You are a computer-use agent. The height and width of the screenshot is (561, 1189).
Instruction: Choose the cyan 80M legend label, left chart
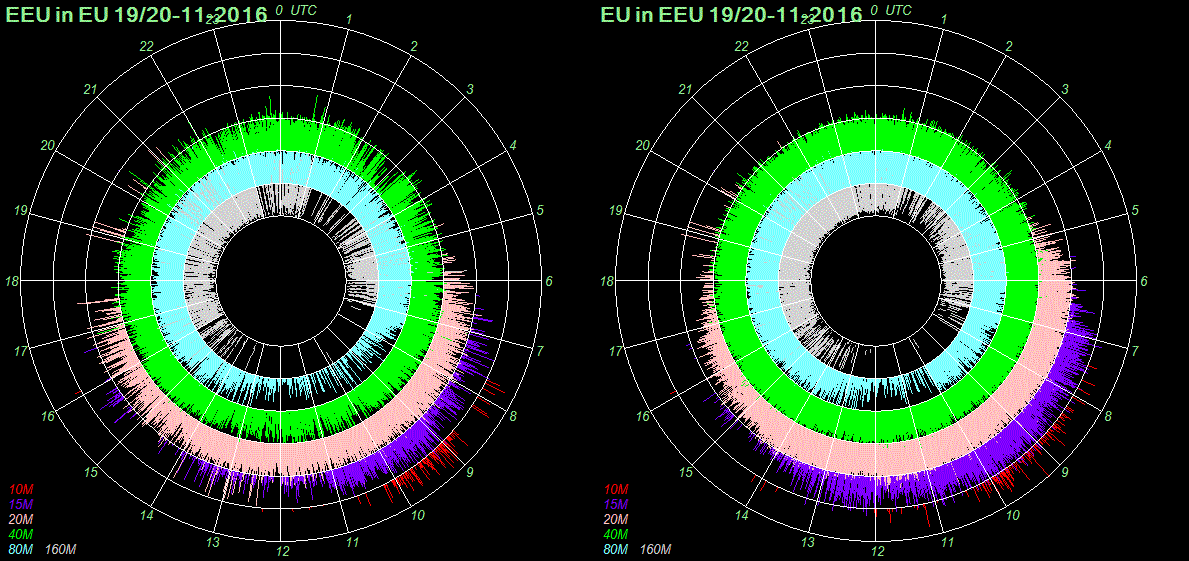[x=21, y=550]
